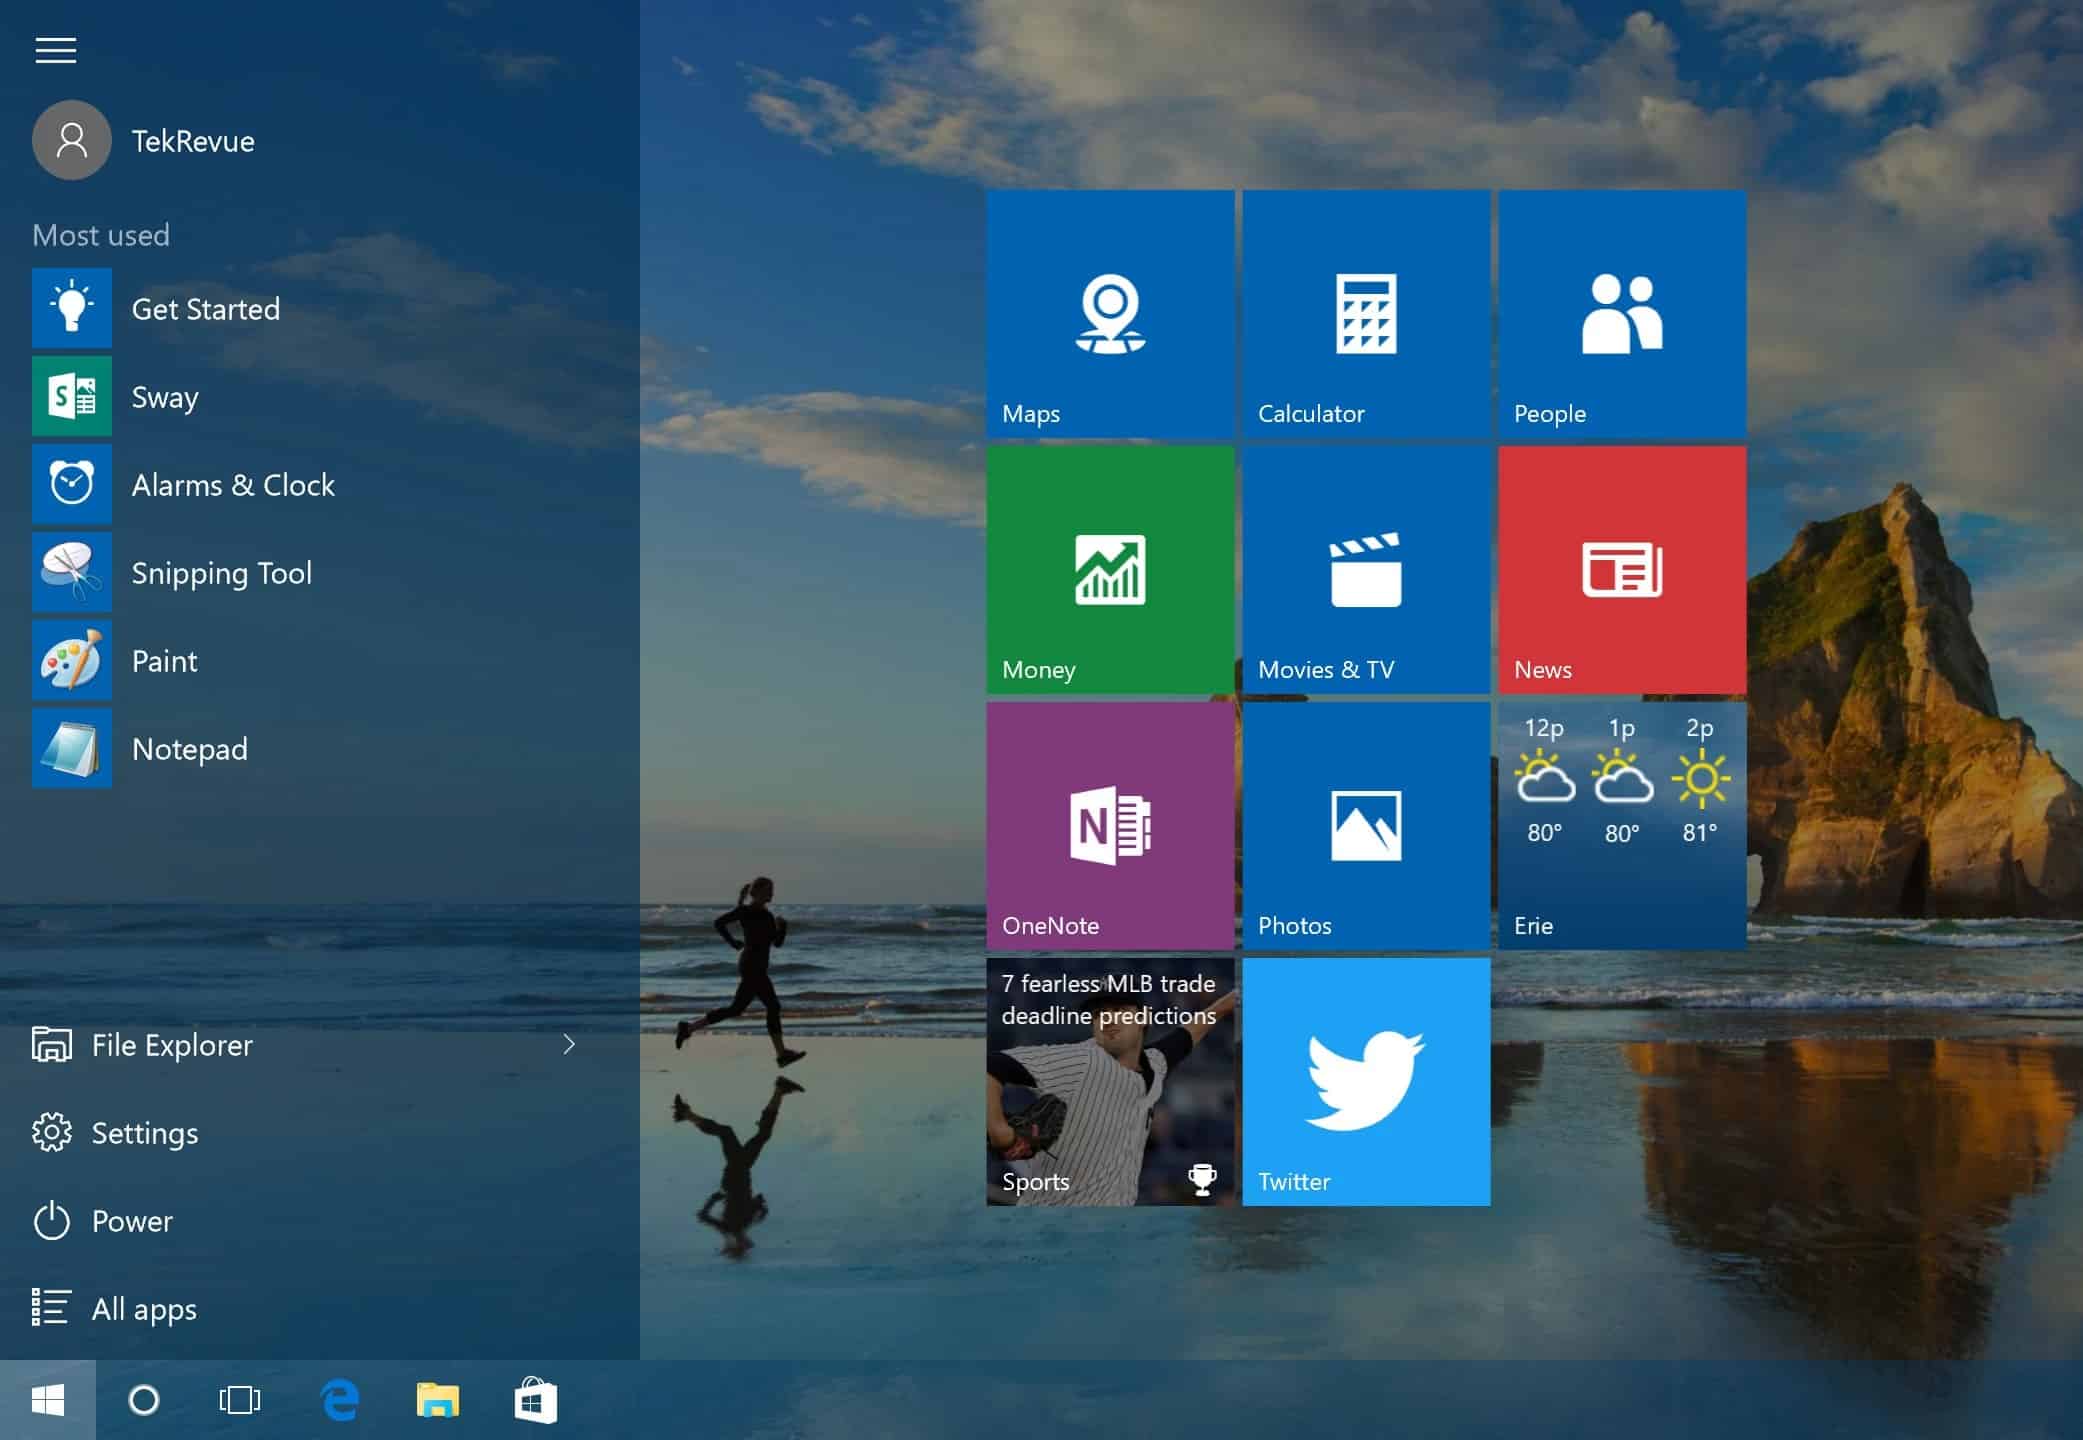This screenshot has height=1440, width=2083.
Task: Expand All apps list
Action: [x=146, y=1309]
